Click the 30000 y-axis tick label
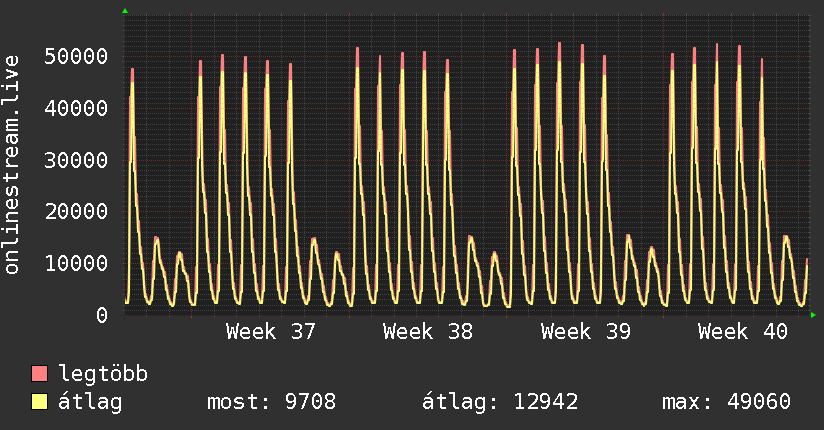Screen dimensions: 824x430 pos(76,160)
